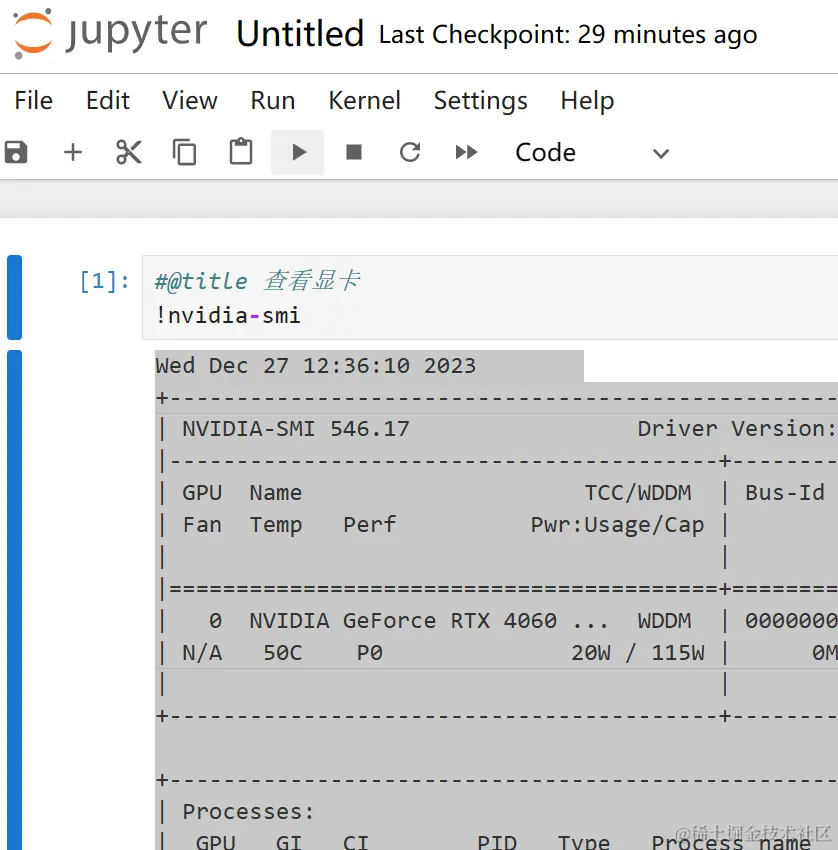Open the File menu
Screen dimensions: 838x850
(34, 101)
